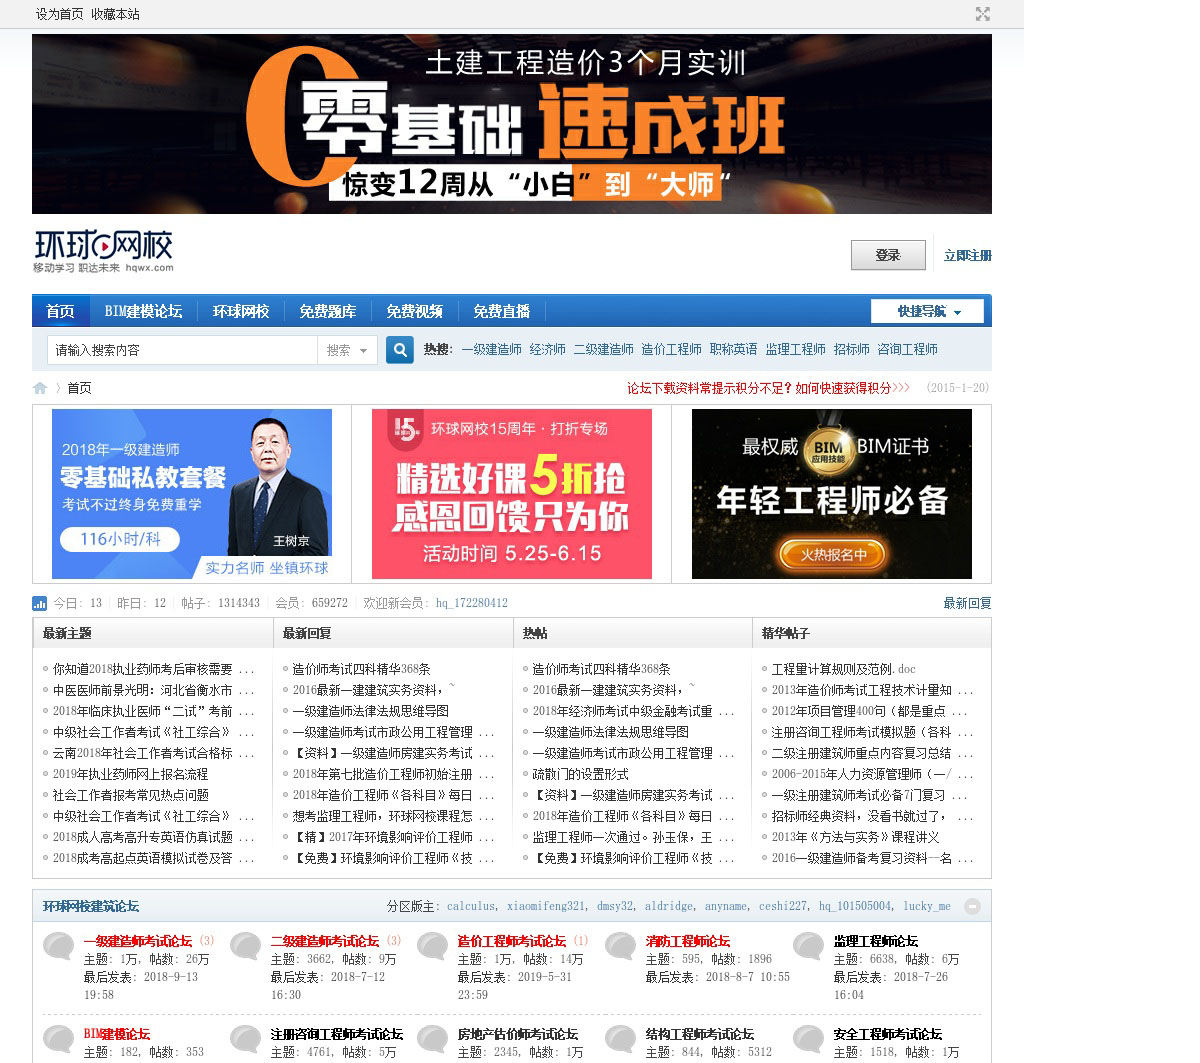1200x1063 pixels.
Task: Click moderator name lucky_me
Action: 927,906
